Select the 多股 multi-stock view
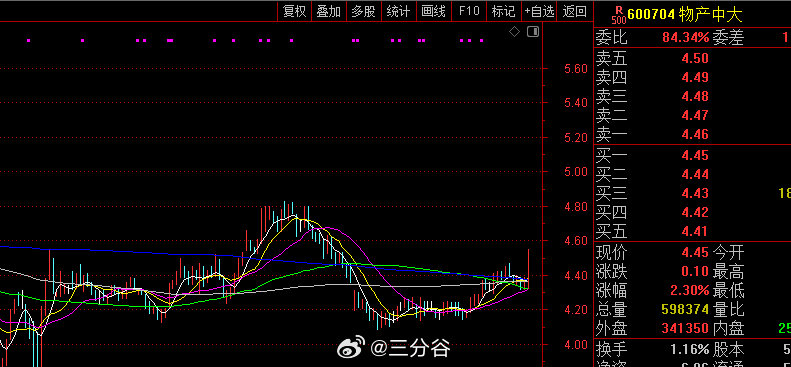The height and width of the screenshot is (367, 791). [364, 11]
